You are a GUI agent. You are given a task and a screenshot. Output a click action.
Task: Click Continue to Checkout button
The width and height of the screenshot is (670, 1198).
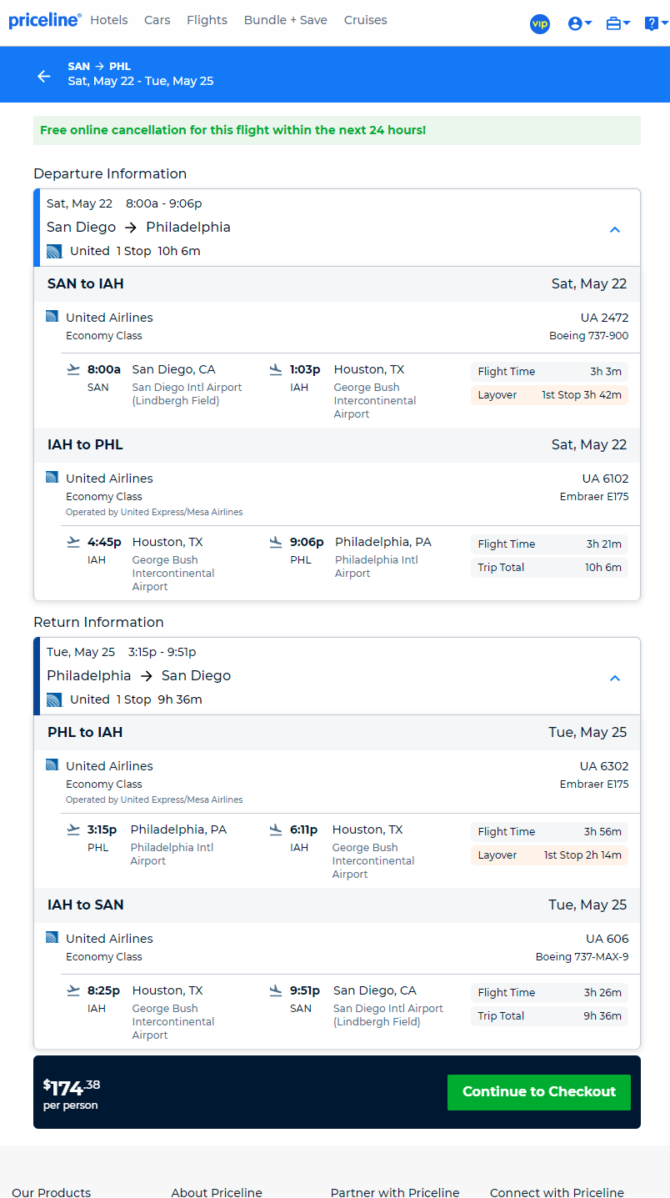click(539, 1092)
